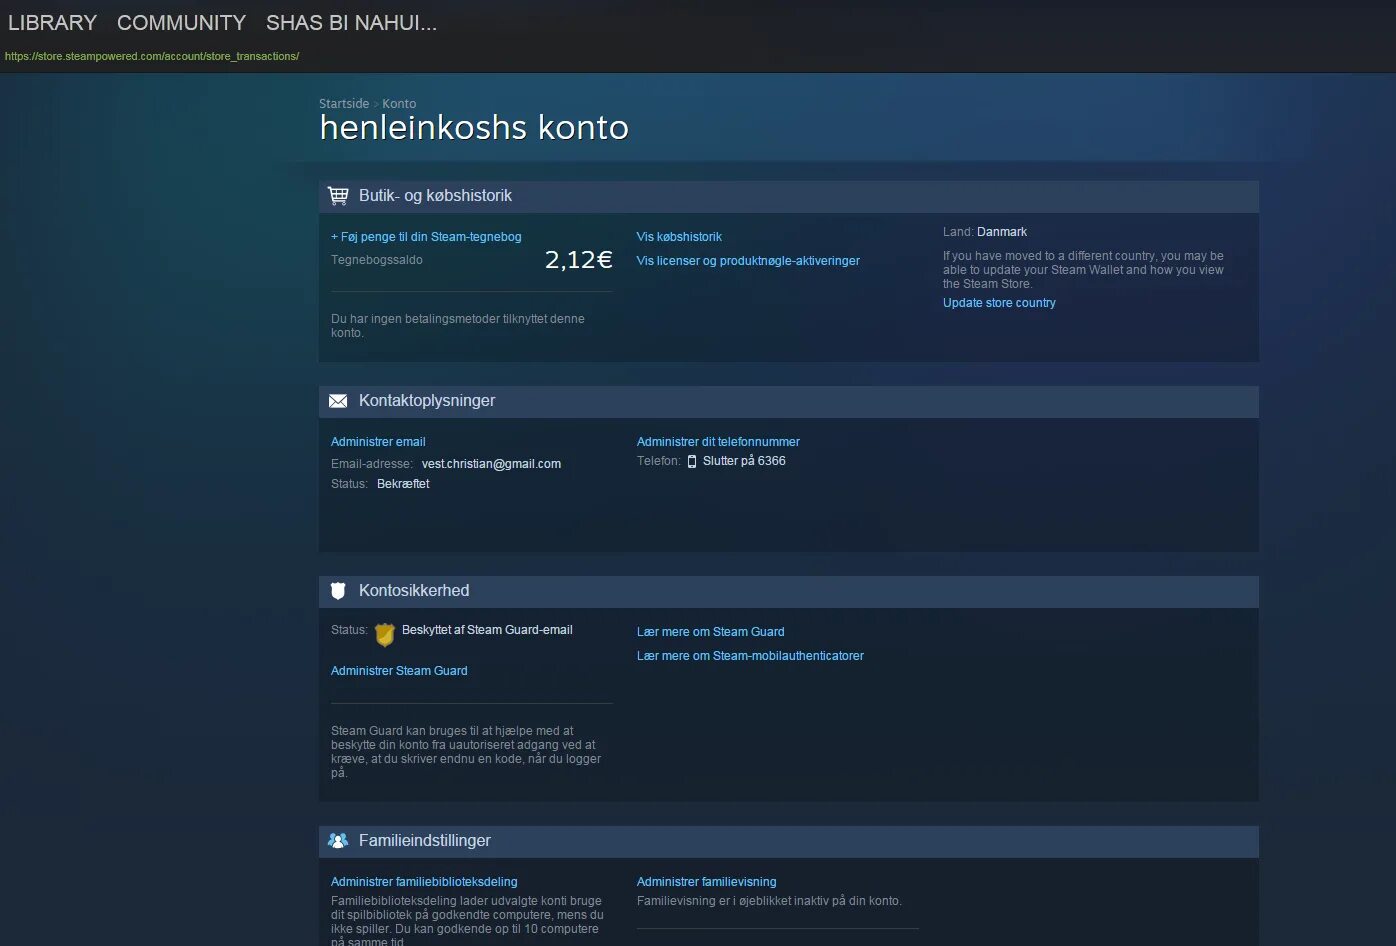Click the email address vest.christian@gmail.com
The width and height of the screenshot is (1396, 946).
point(491,464)
